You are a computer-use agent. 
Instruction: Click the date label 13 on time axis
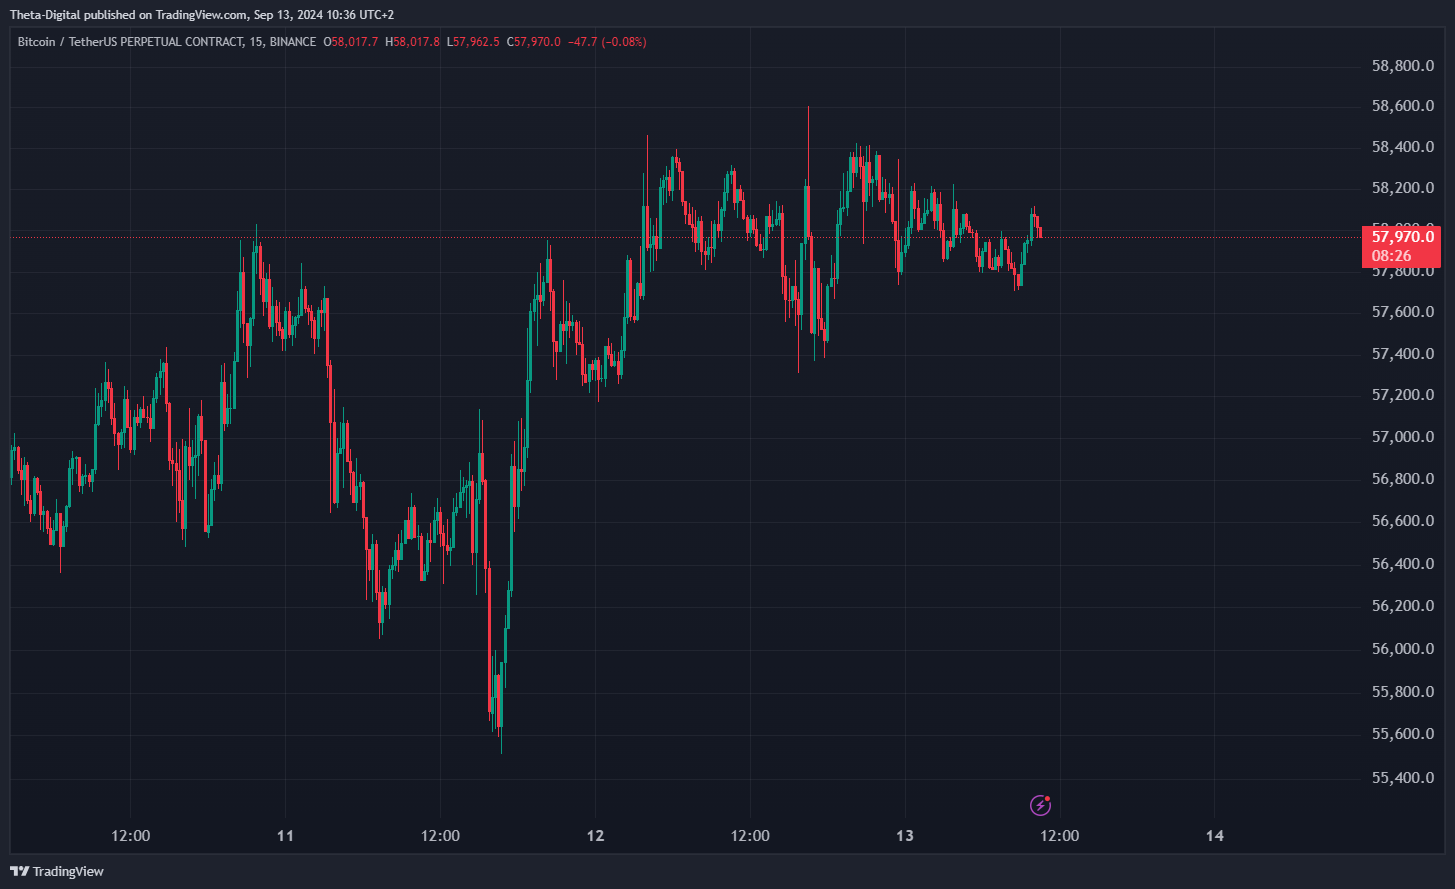(x=905, y=836)
